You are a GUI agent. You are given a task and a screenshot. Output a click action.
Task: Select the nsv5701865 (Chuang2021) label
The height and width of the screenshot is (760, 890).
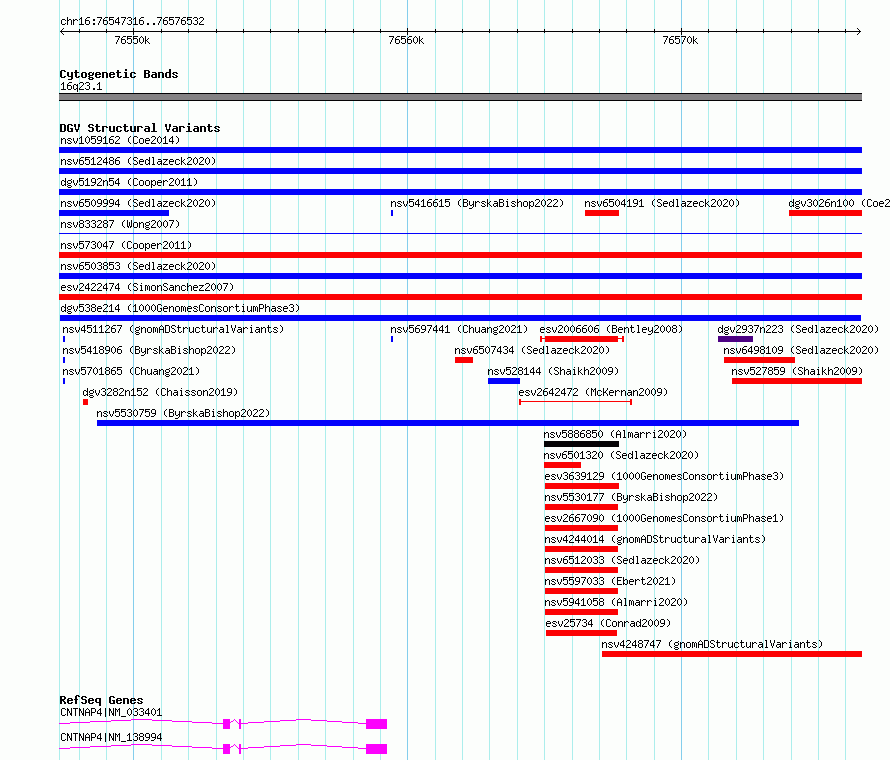click(131, 371)
